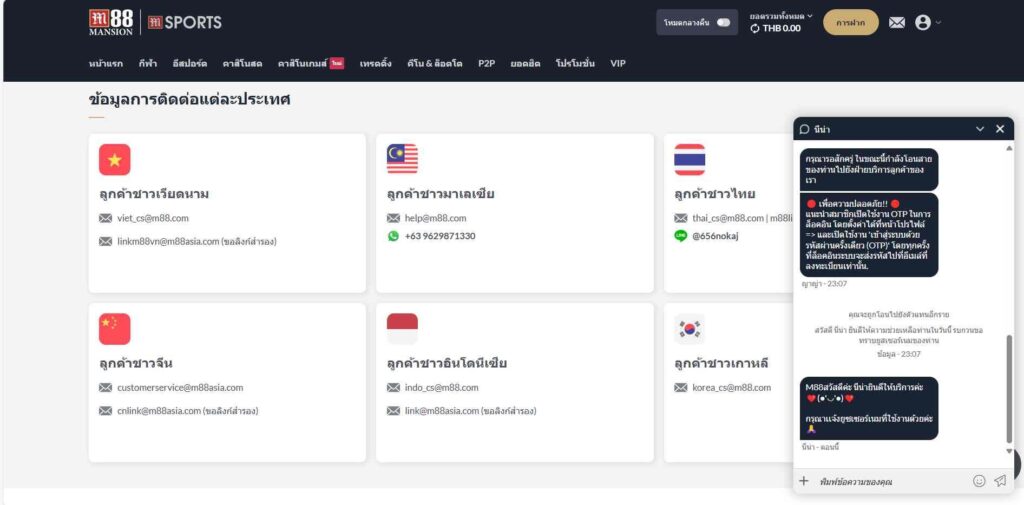Image resolution: width=1024 pixels, height=505 pixels.
Task: Click the ลูกค้าชาวเวียดนาม heading
Action: click(x=154, y=194)
